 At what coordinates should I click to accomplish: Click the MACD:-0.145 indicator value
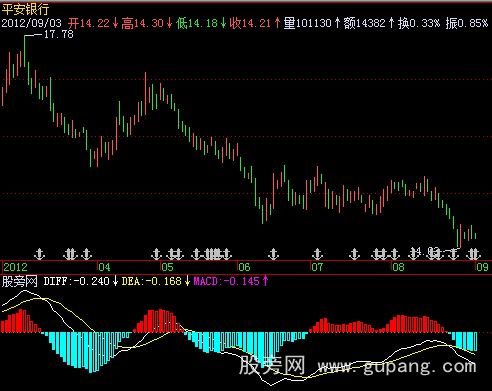pos(226,281)
